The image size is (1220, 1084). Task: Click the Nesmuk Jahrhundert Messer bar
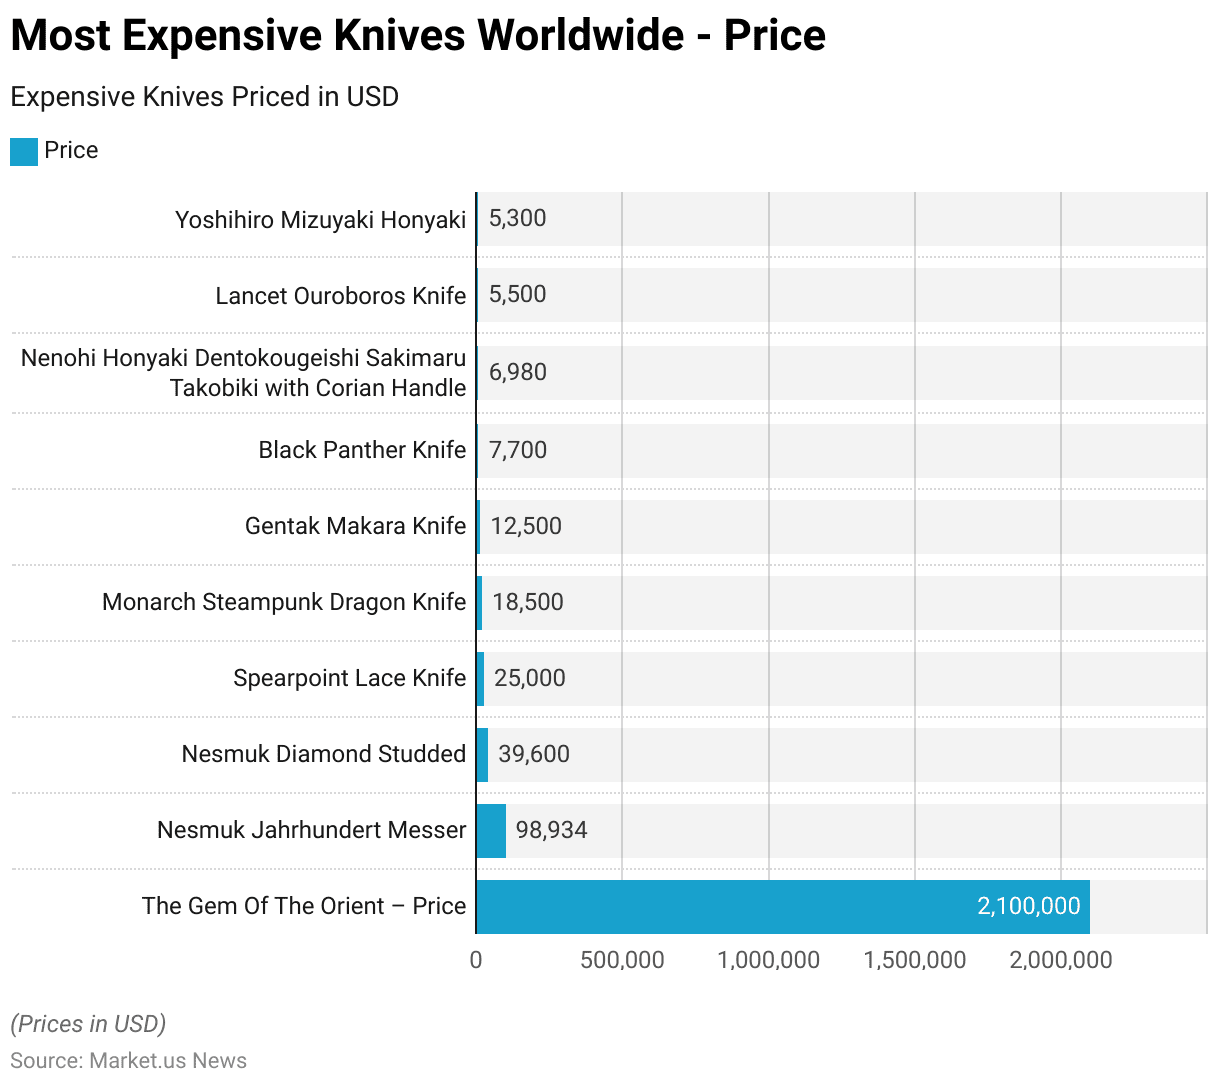pos(491,831)
